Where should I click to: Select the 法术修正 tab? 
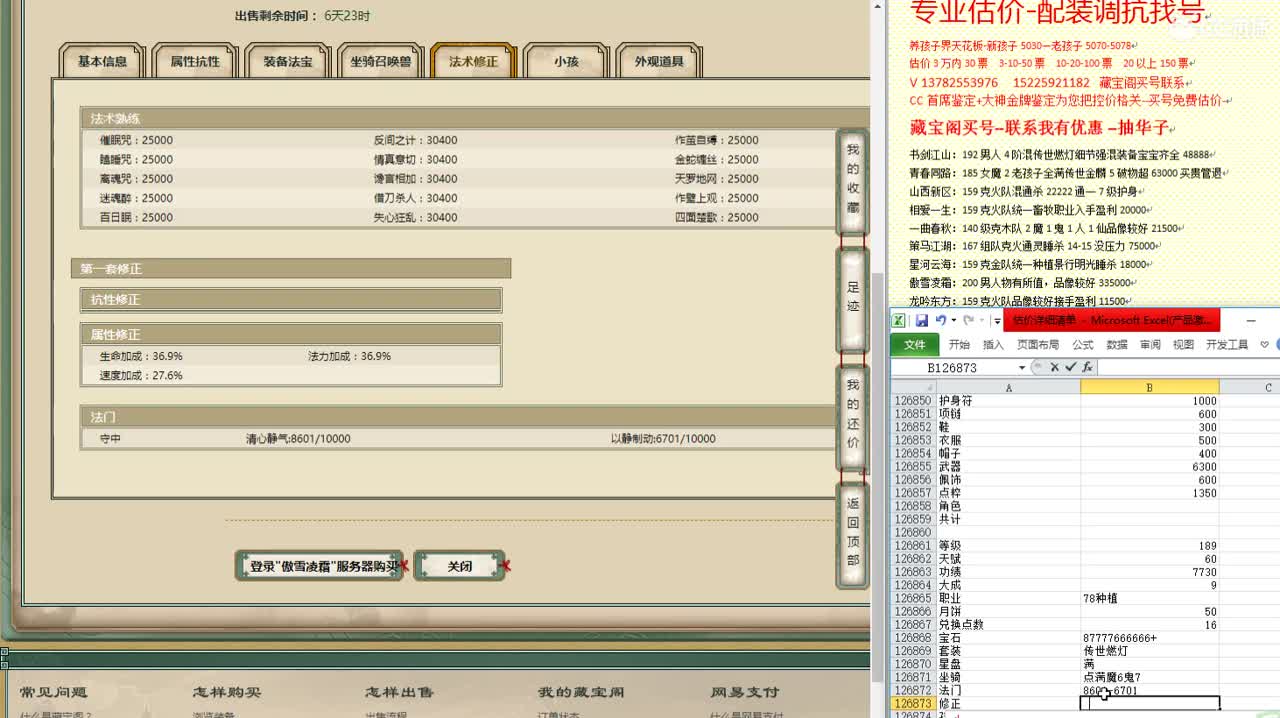pyautogui.click(x=473, y=61)
